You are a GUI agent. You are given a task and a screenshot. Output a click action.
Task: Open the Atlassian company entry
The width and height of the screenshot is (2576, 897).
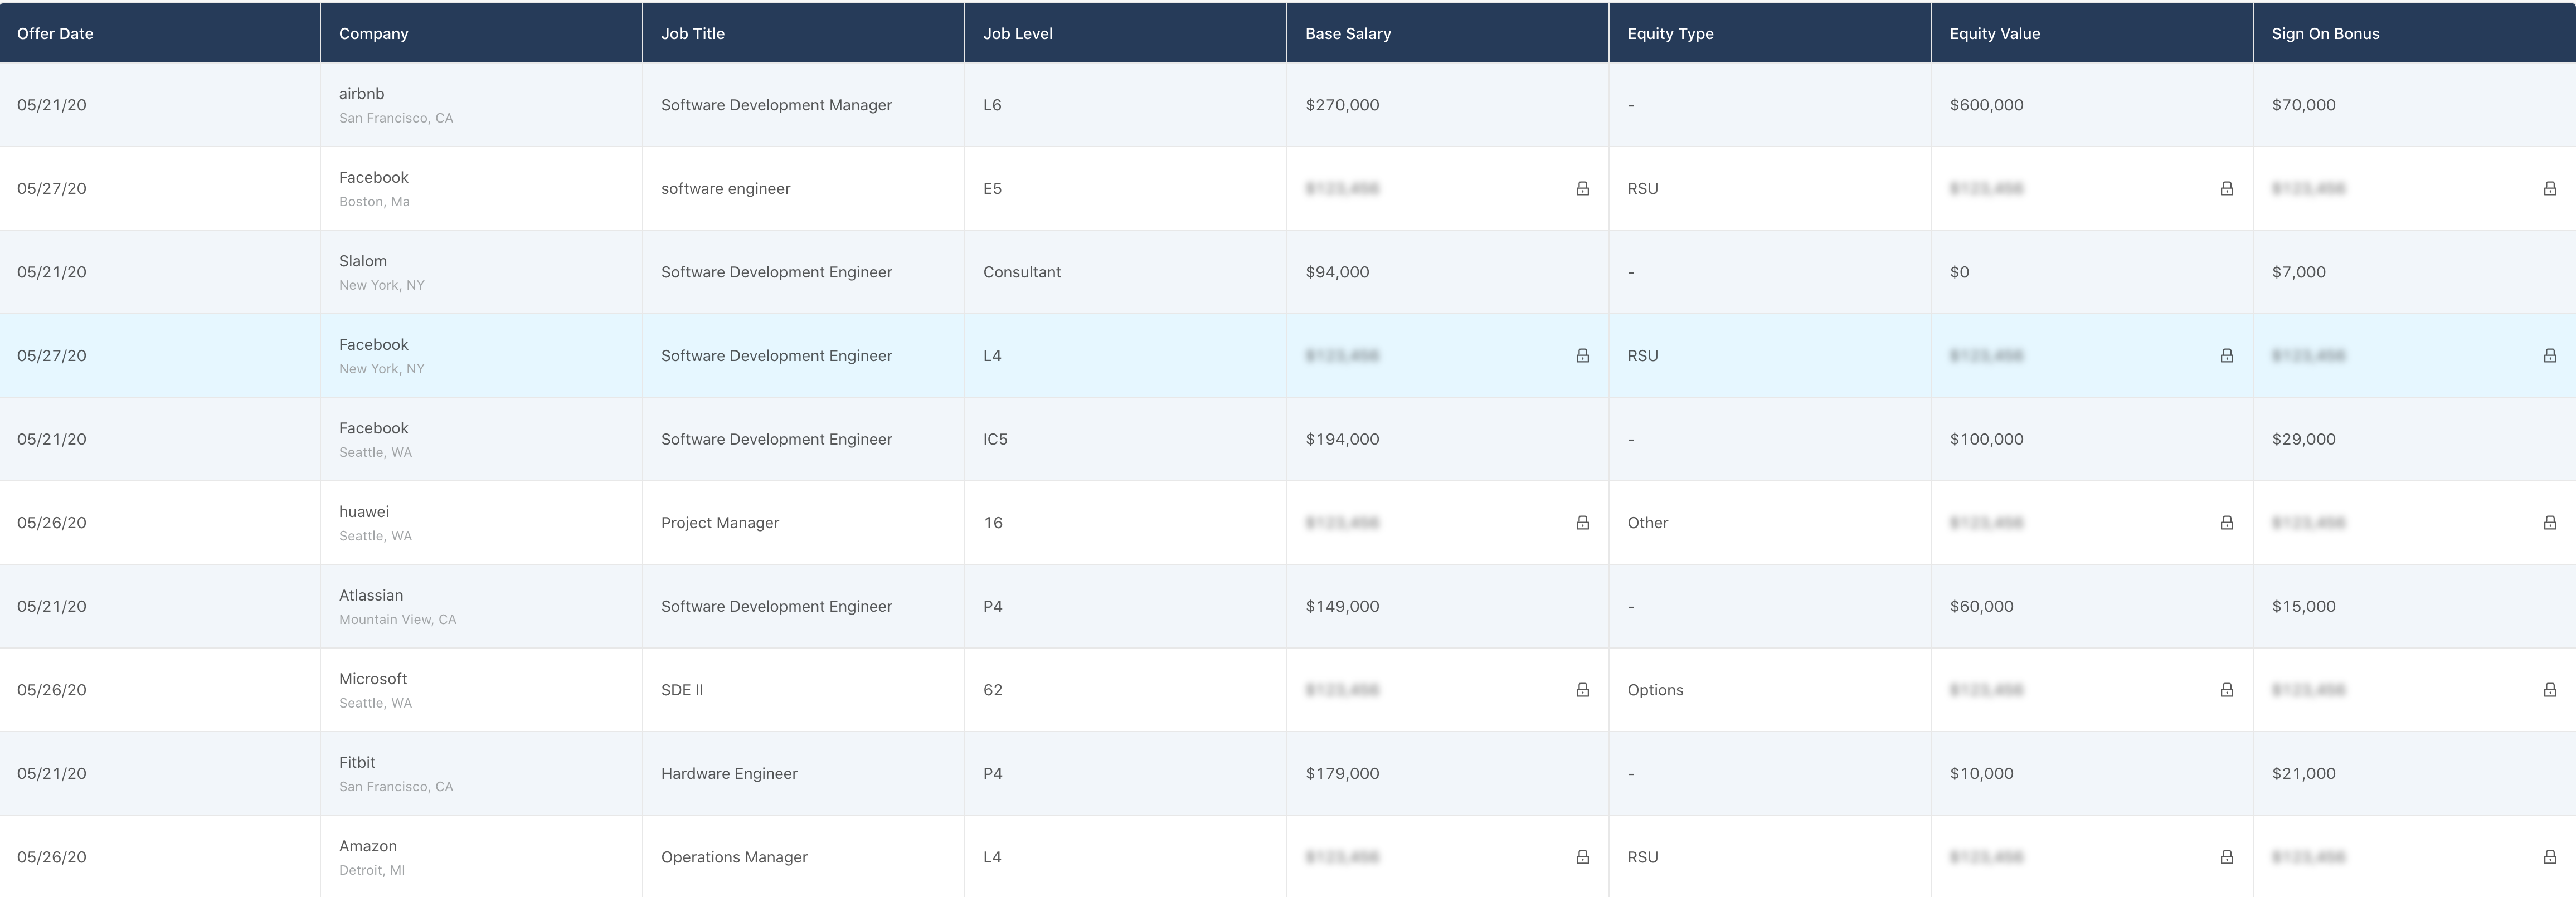coord(370,595)
